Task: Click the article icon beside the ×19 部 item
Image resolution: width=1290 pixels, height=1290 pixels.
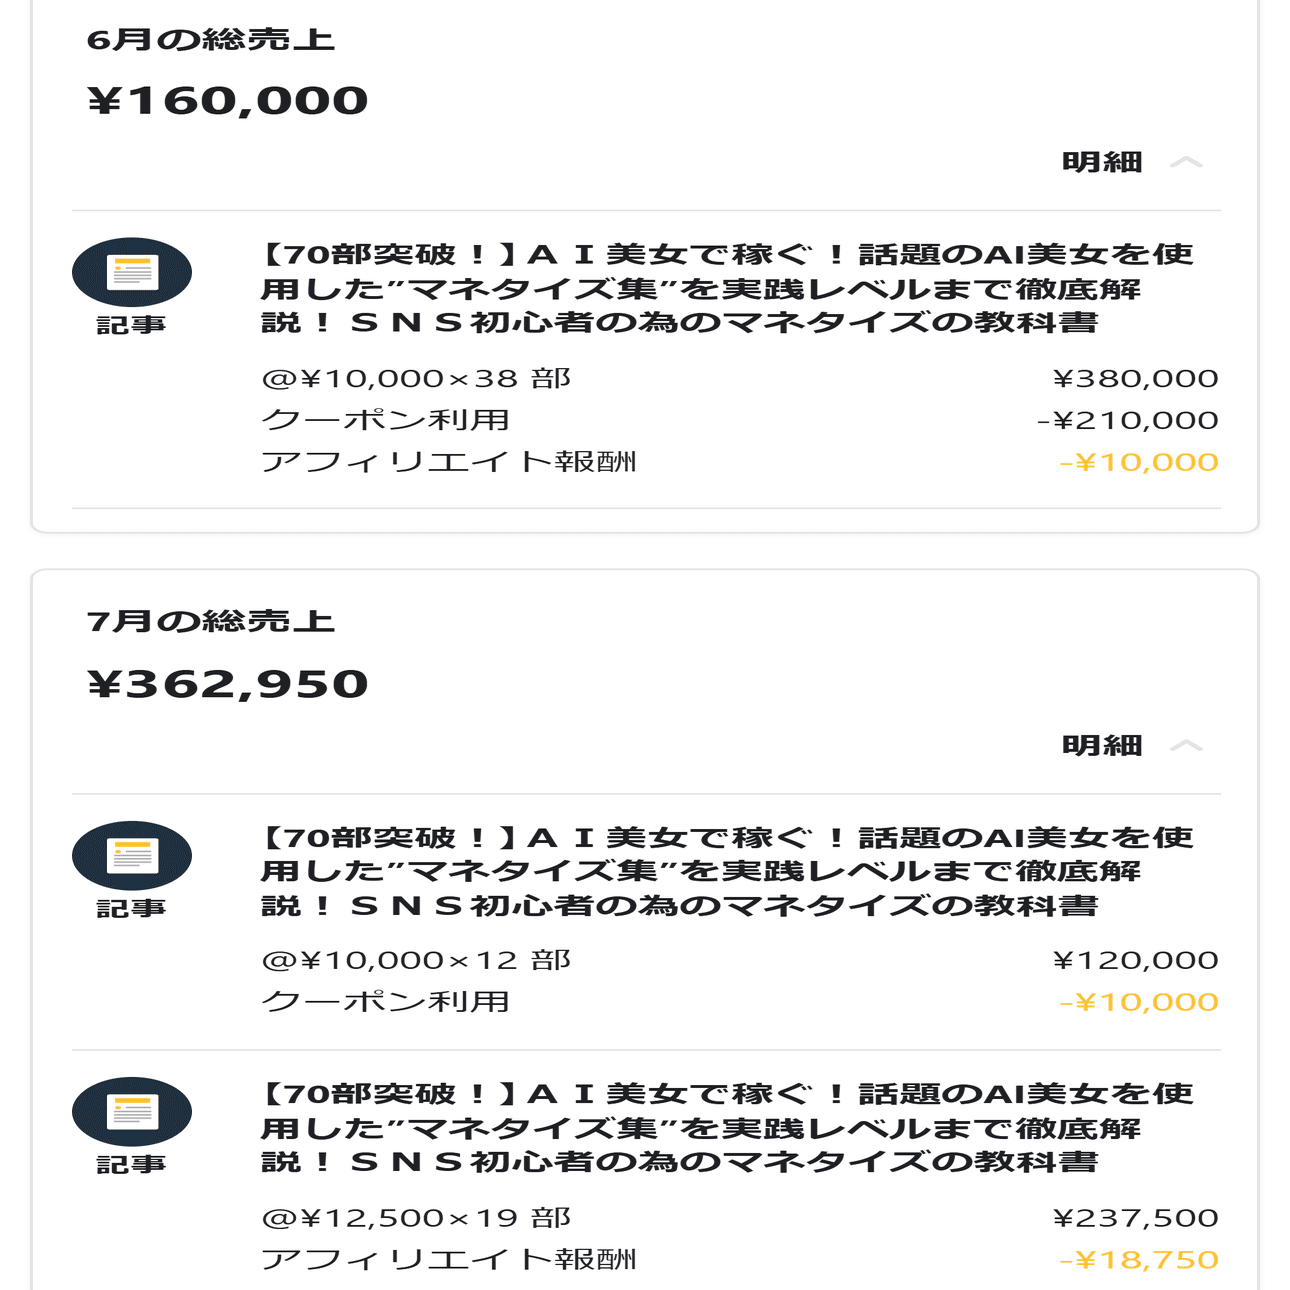Action: 131,1111
